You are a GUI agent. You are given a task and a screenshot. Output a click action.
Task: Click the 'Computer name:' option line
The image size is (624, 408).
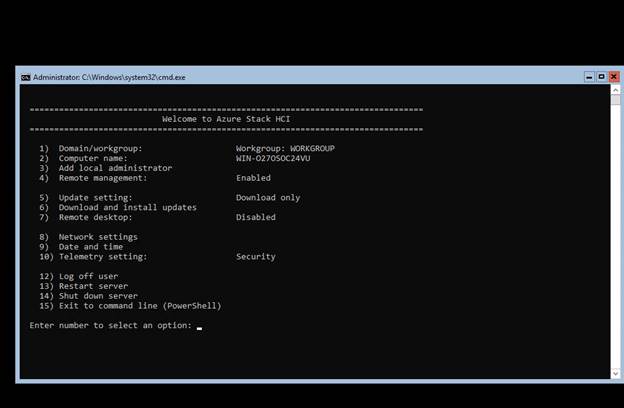83,158
